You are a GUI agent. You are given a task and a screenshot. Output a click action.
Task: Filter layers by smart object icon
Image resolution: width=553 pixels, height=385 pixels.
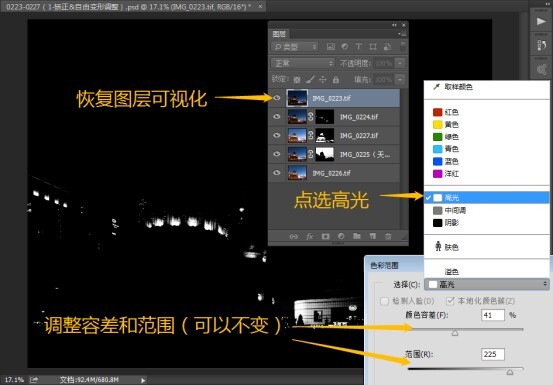pos(387,47)
